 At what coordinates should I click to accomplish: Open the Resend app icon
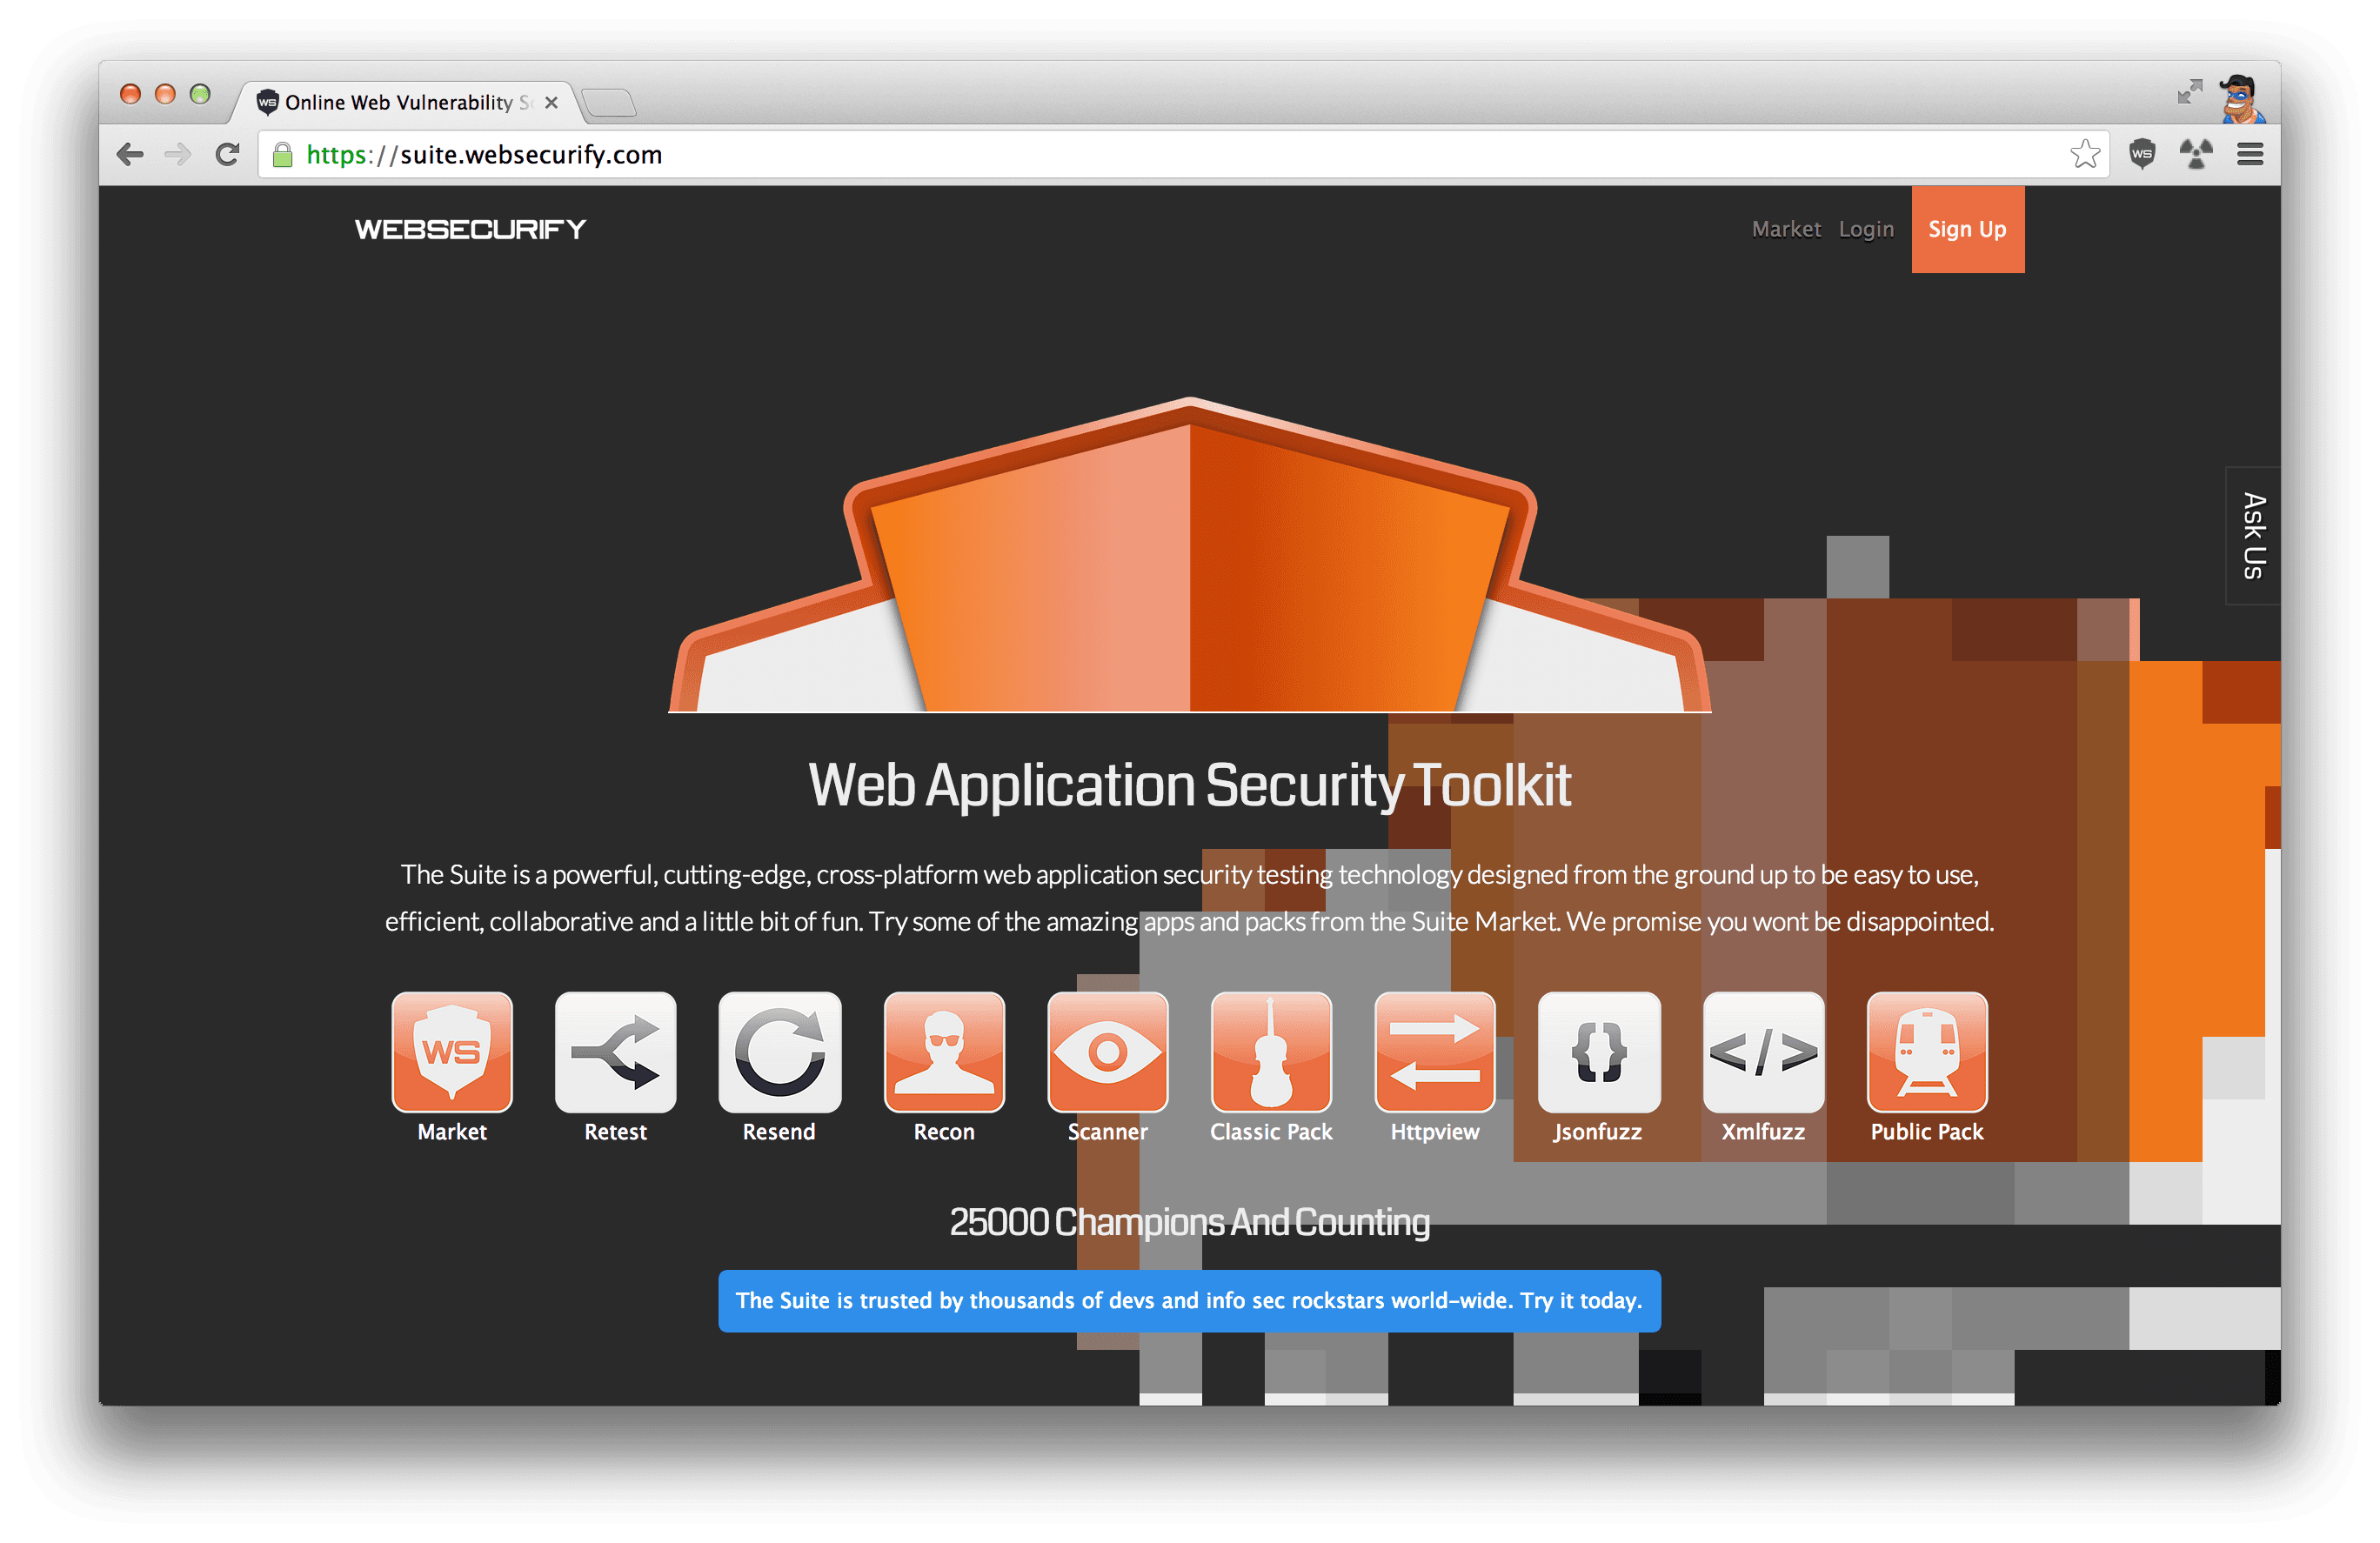click(x=779, y=1051)
